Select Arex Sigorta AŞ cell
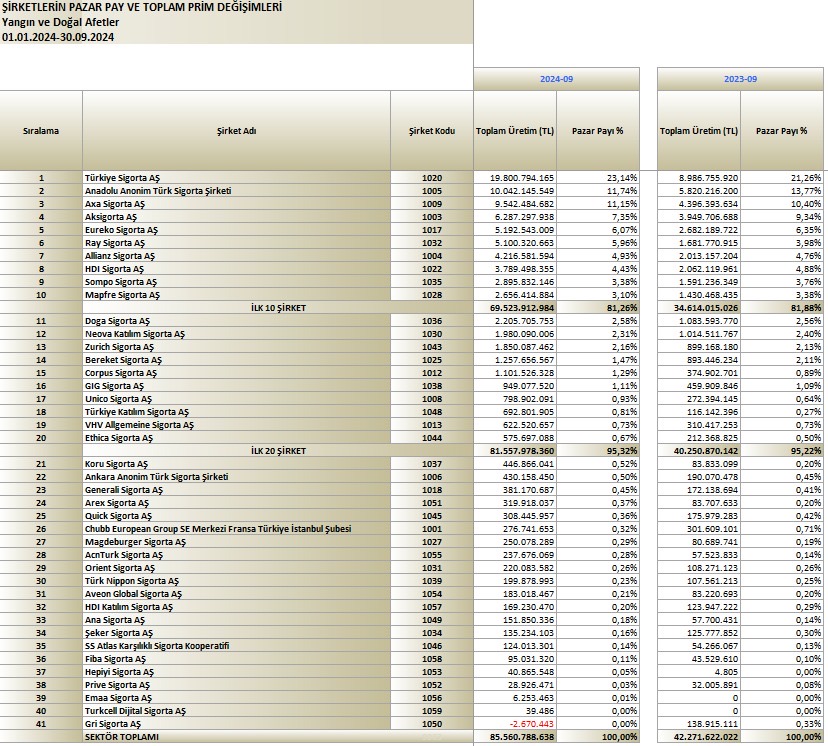Image resolution: width=828 pixels, height=746 pixels. [x=236, y=503]
